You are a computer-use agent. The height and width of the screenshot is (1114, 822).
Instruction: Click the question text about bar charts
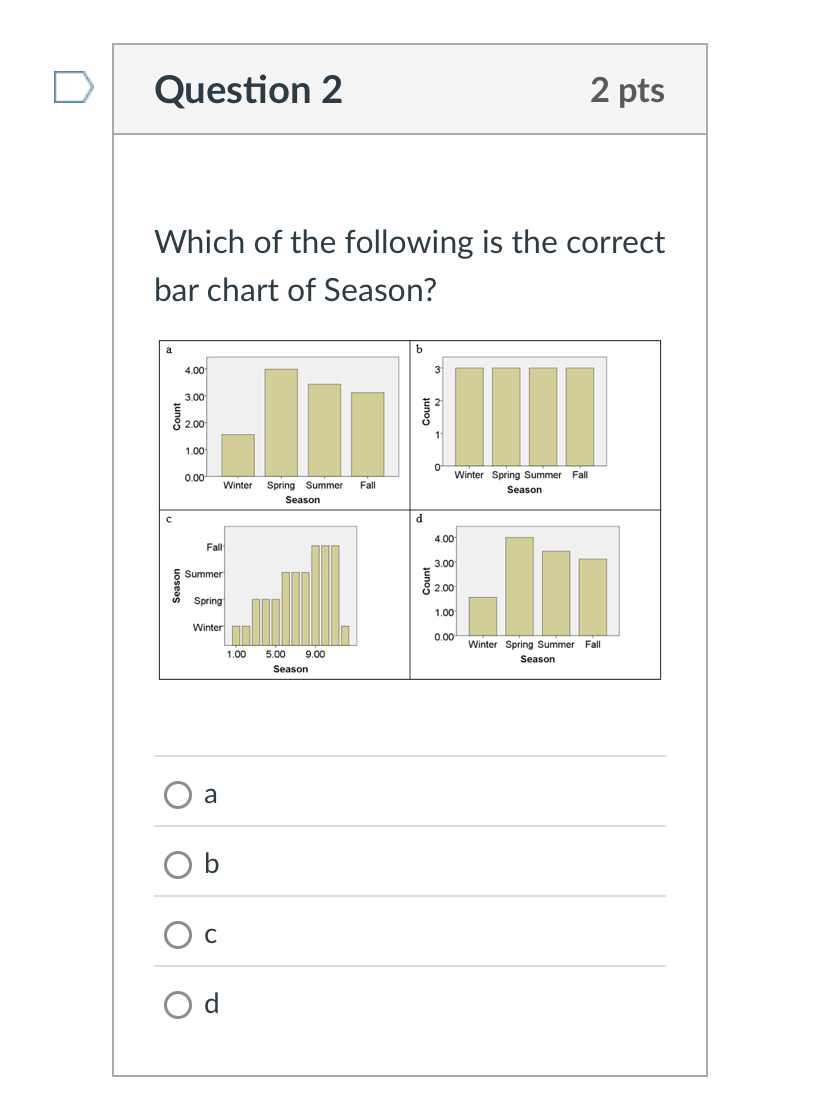tap(409, 265)
